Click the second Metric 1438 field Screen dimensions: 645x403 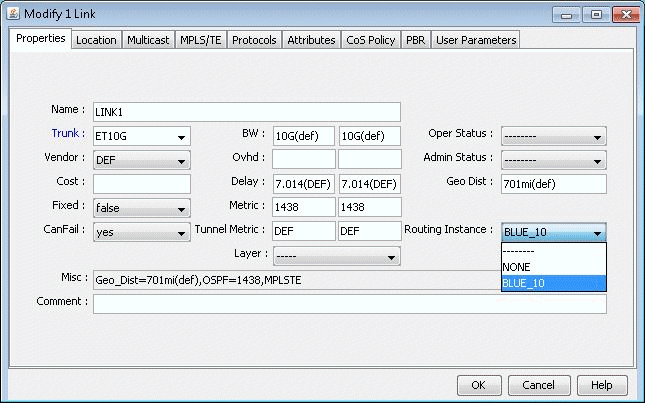tap(369, 207)
